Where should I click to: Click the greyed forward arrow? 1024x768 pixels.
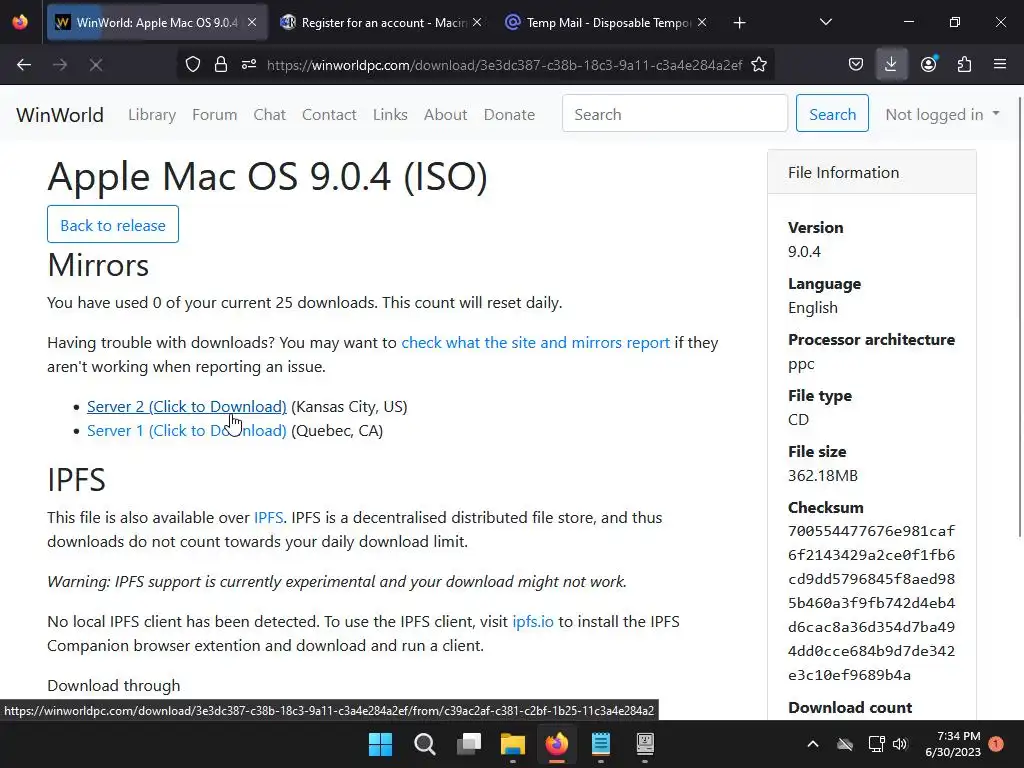click(x=60, y=65)
